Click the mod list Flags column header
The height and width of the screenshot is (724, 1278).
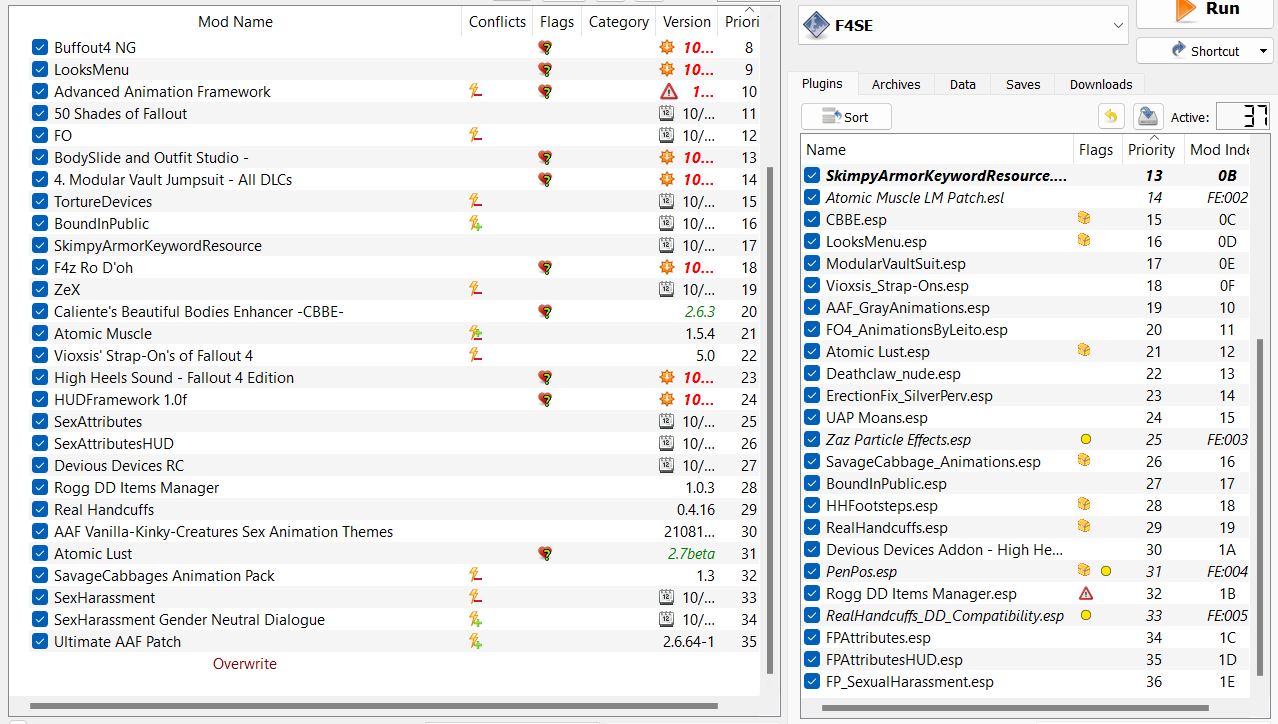pyautogui.click(x=557, y=21)
